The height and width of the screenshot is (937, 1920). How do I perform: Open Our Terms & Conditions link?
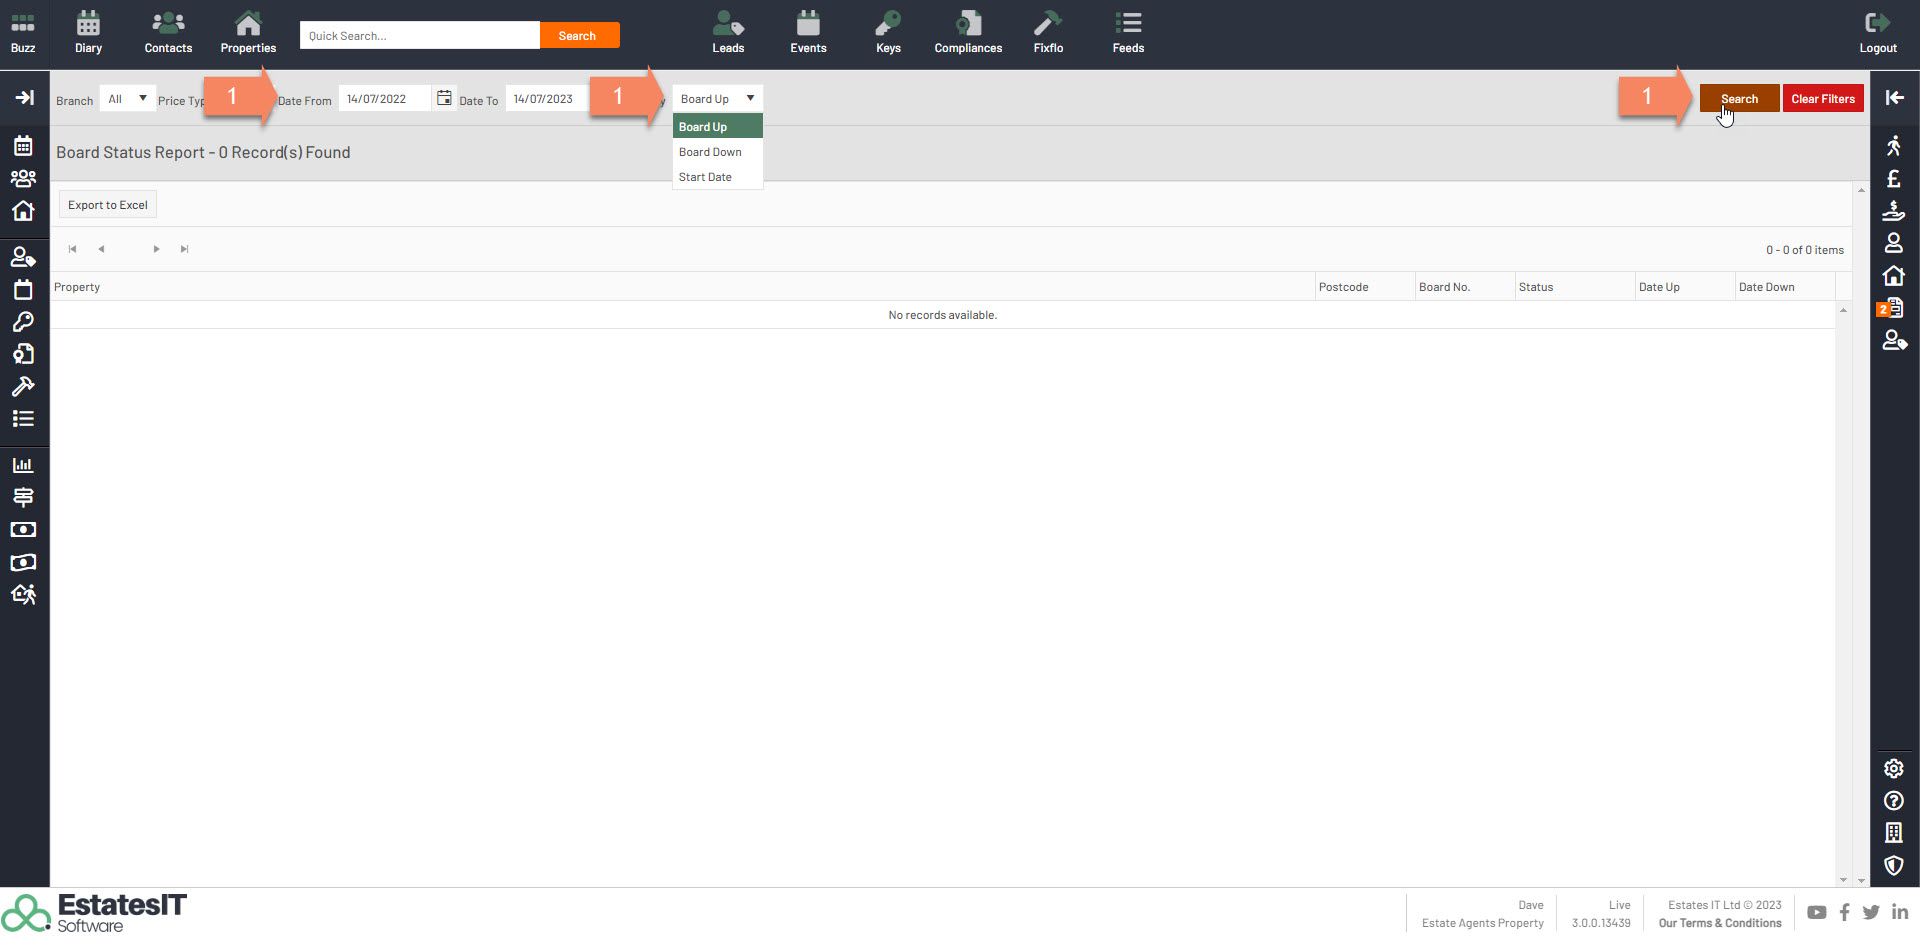pyautogui.click(x=1720, y=923)
